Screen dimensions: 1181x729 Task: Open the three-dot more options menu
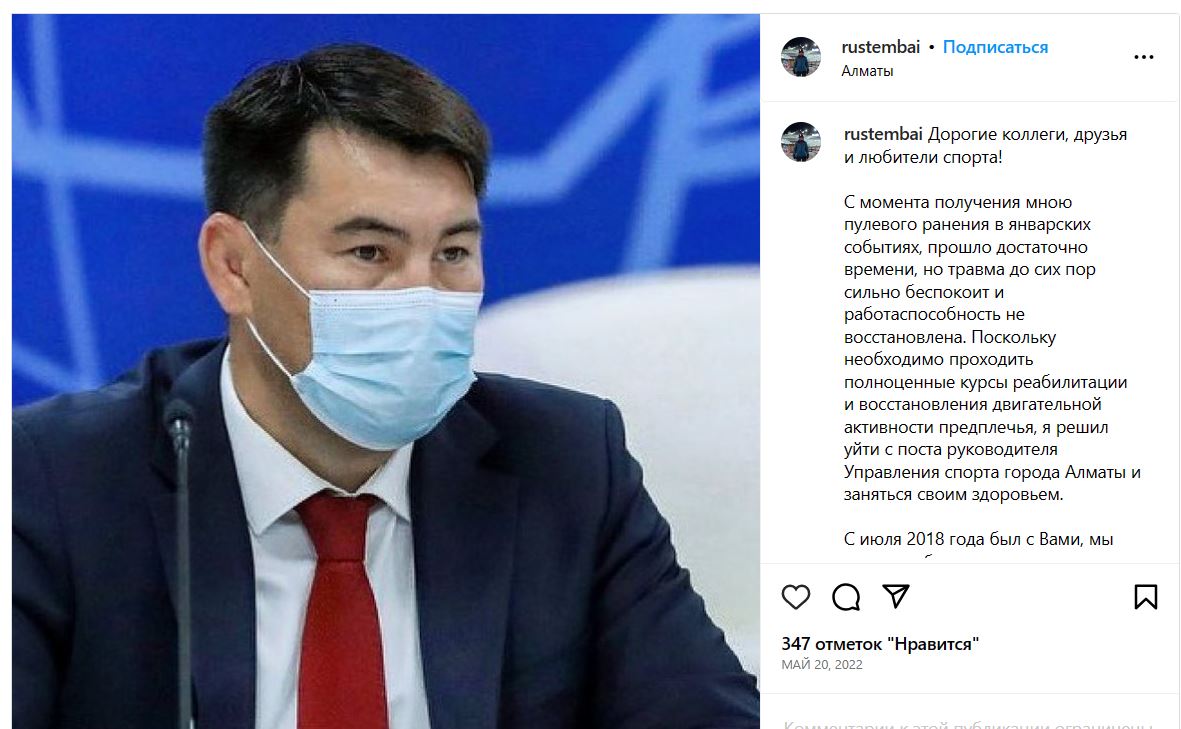(1143, 57)
